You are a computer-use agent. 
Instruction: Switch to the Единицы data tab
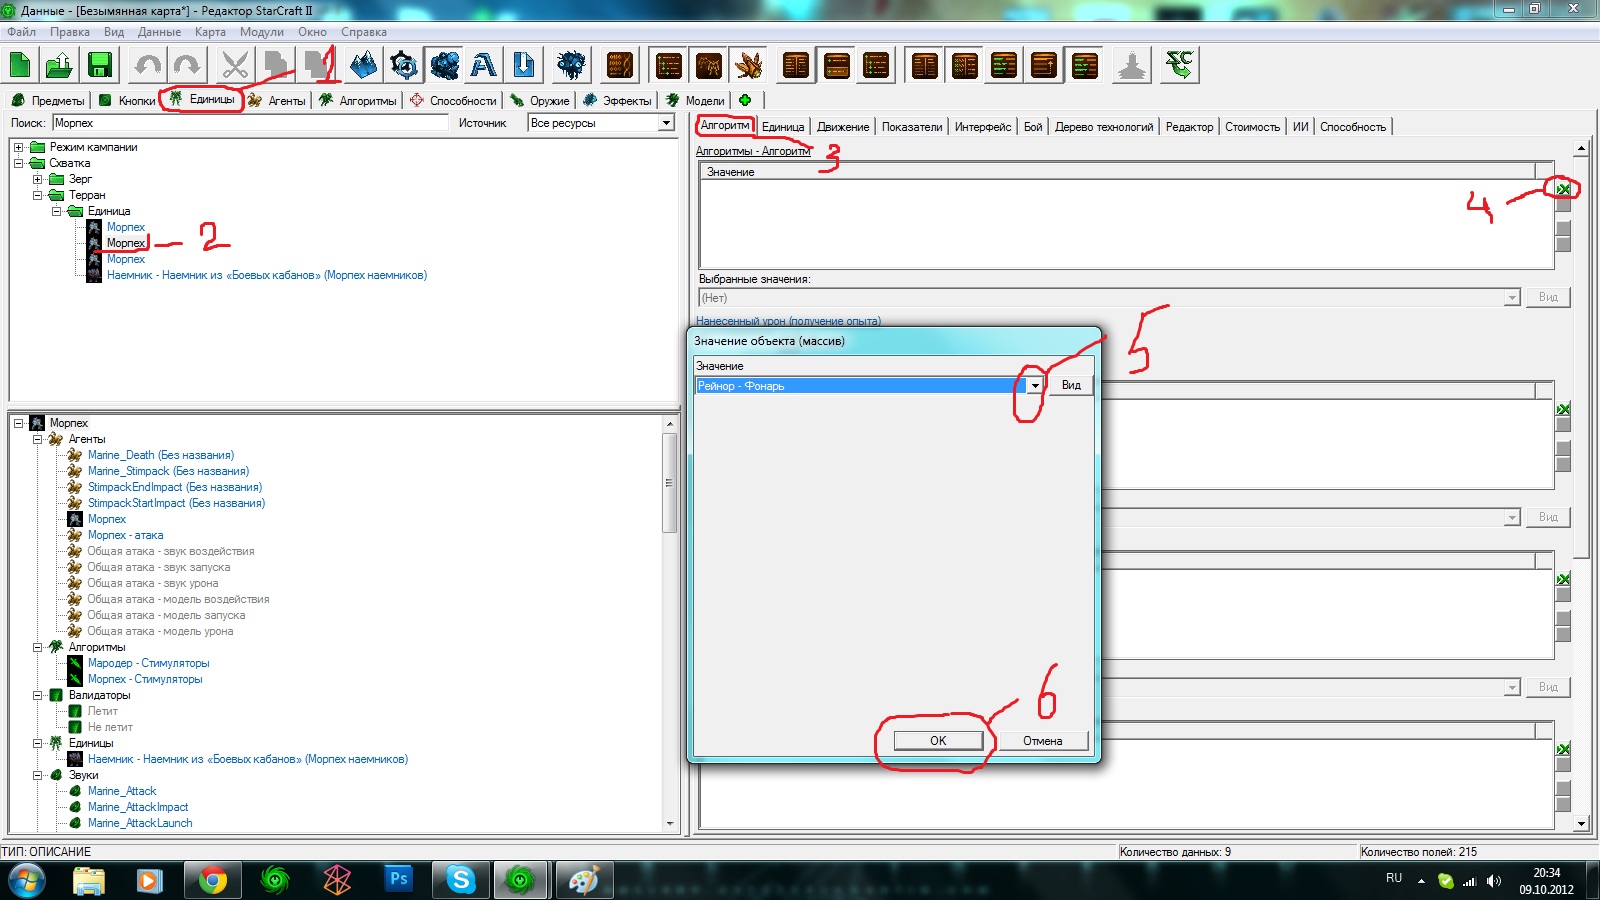(202, 100)
